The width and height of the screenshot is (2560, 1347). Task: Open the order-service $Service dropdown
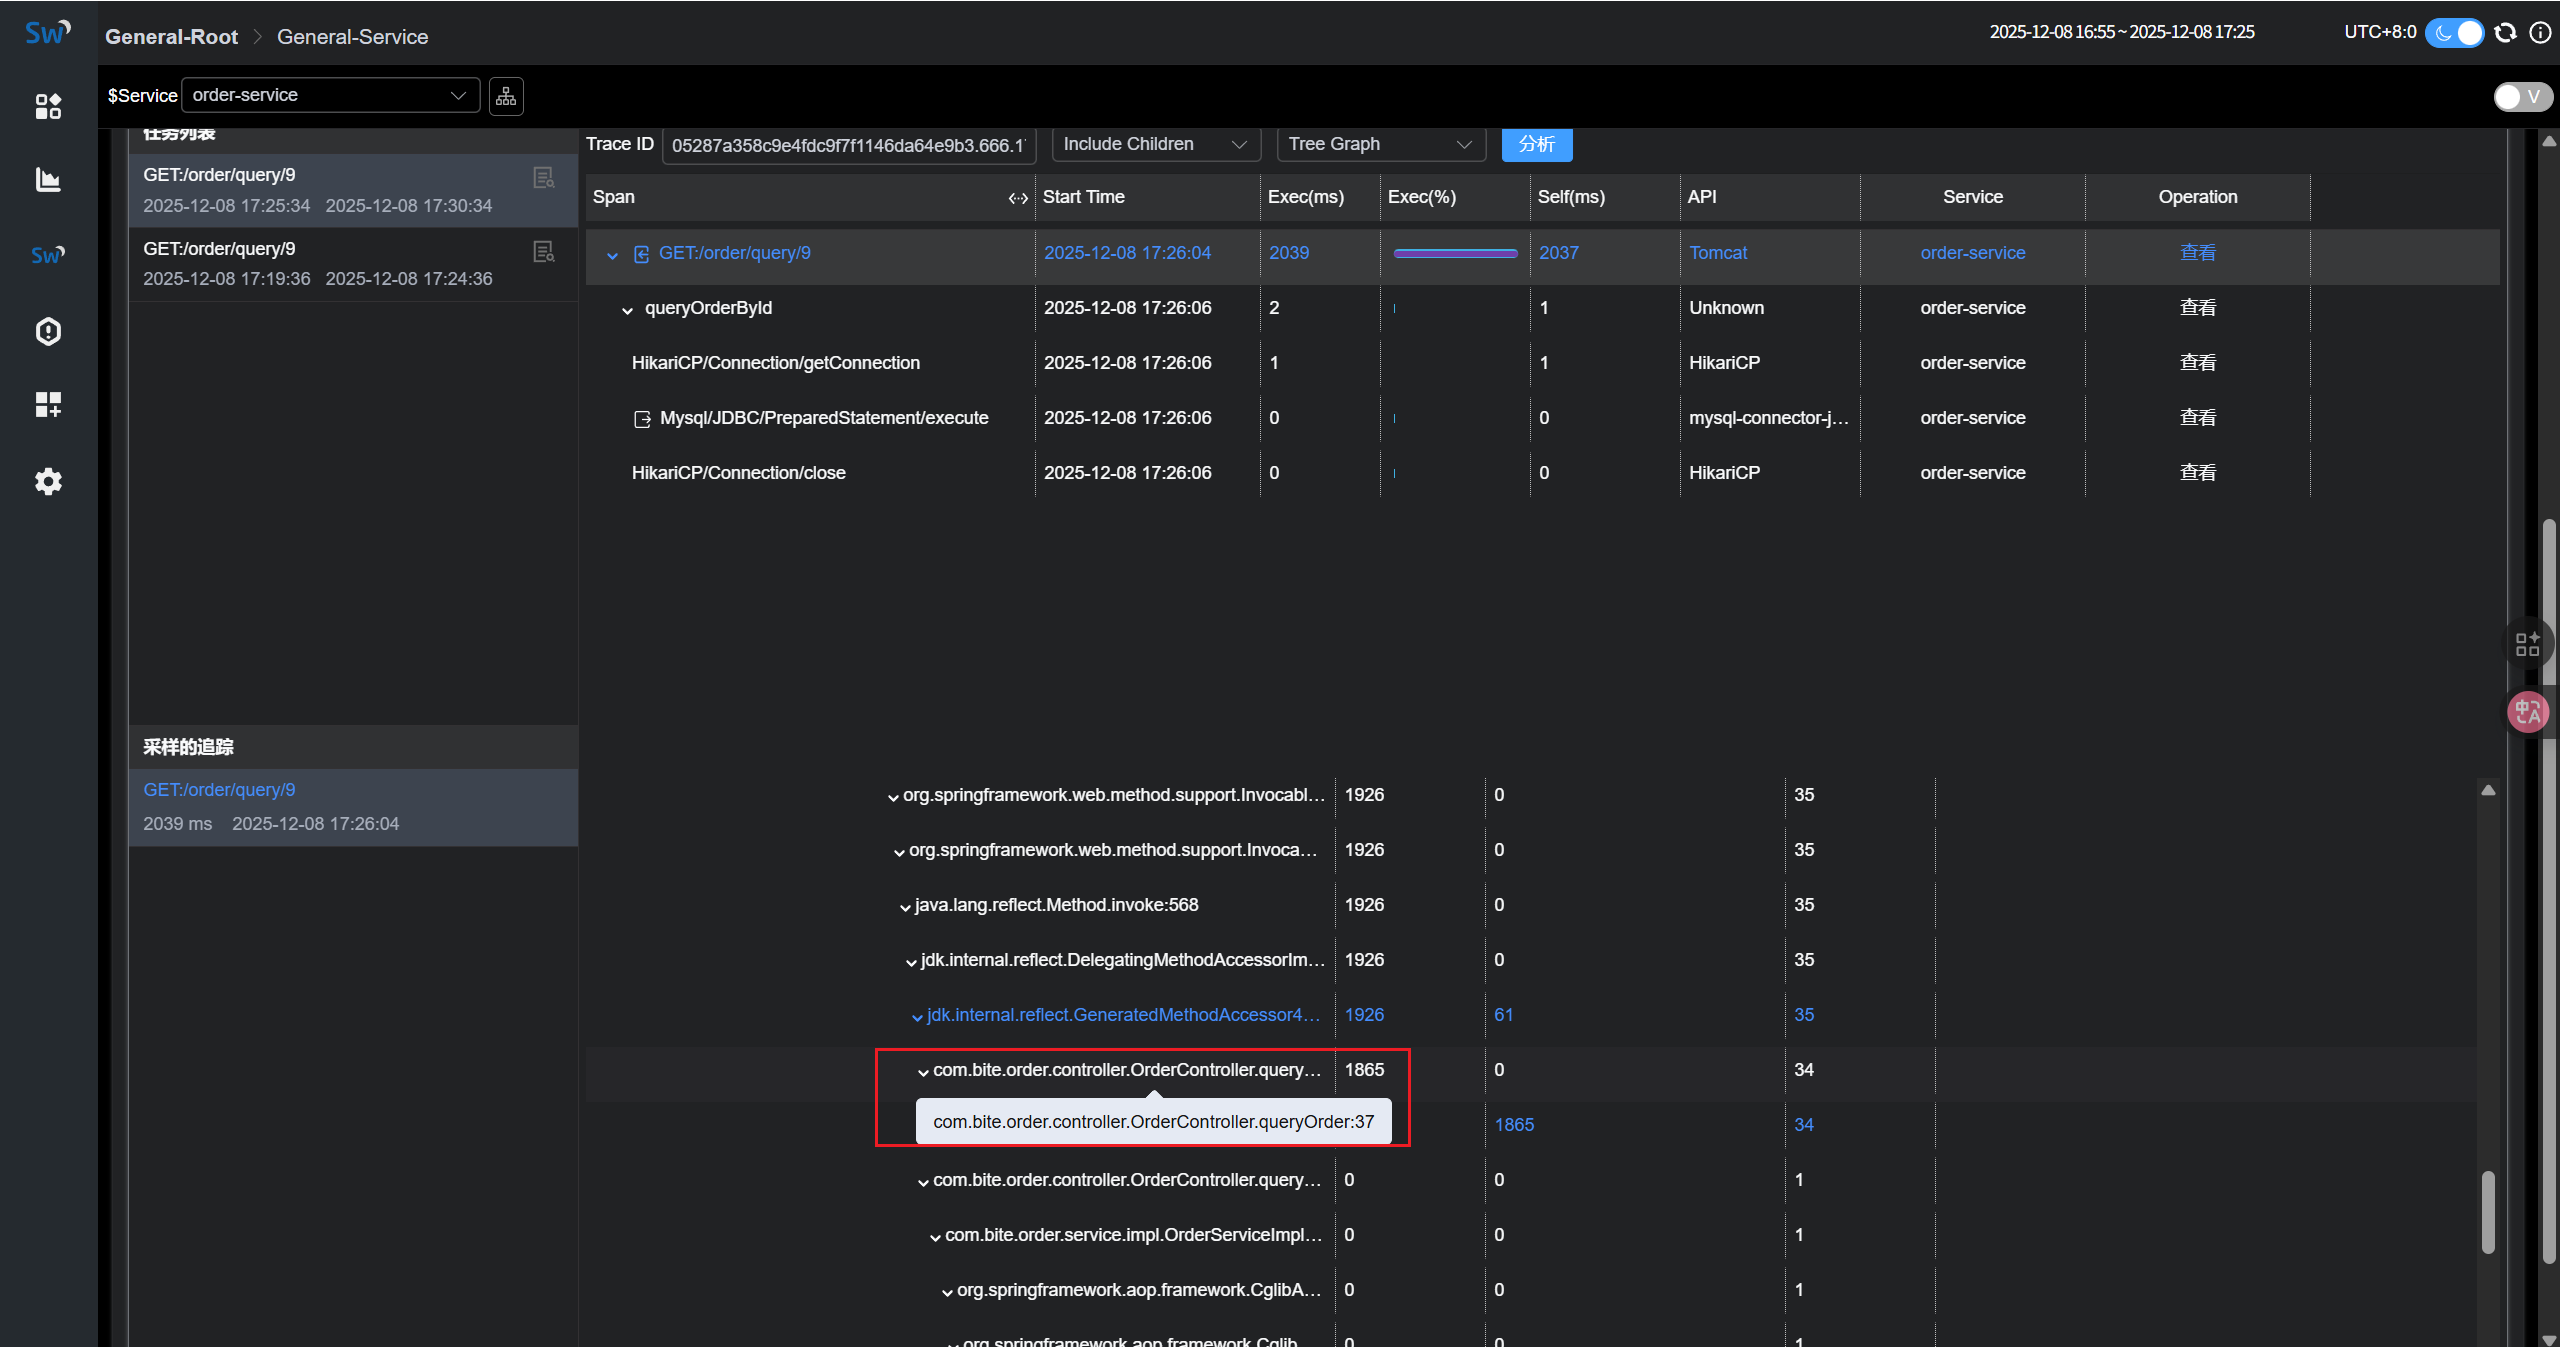point(330,95)
